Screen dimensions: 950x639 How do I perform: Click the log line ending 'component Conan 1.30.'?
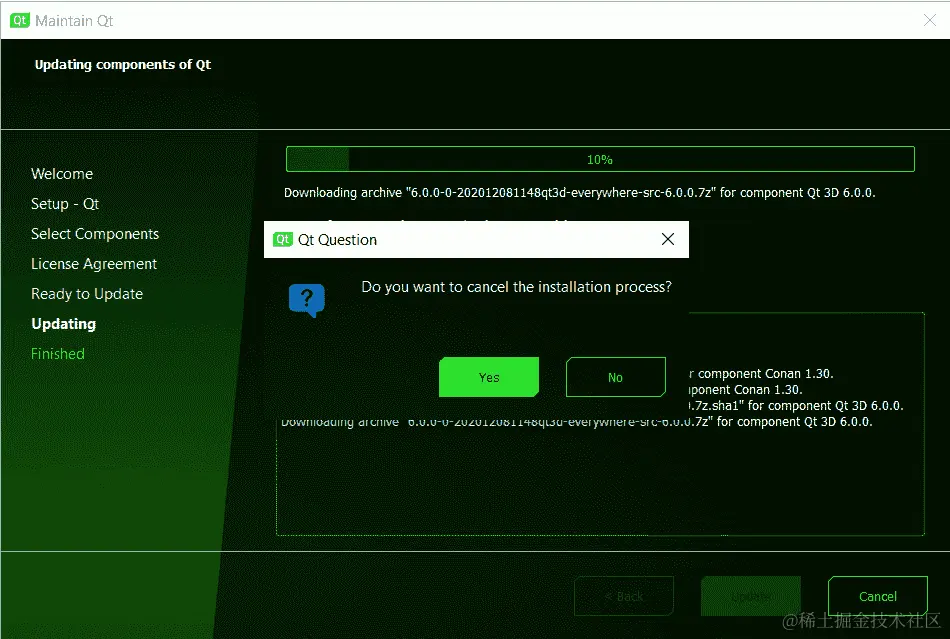pos(761,374)
